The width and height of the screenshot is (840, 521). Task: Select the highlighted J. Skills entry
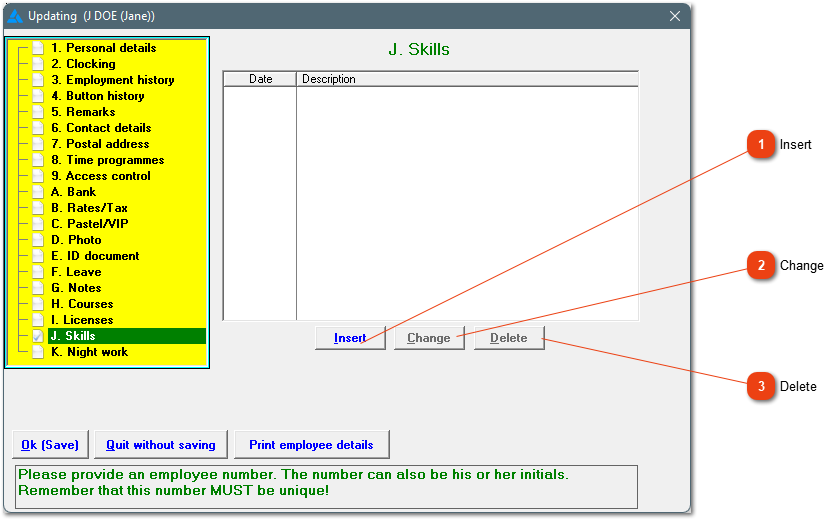coord(127,336)
